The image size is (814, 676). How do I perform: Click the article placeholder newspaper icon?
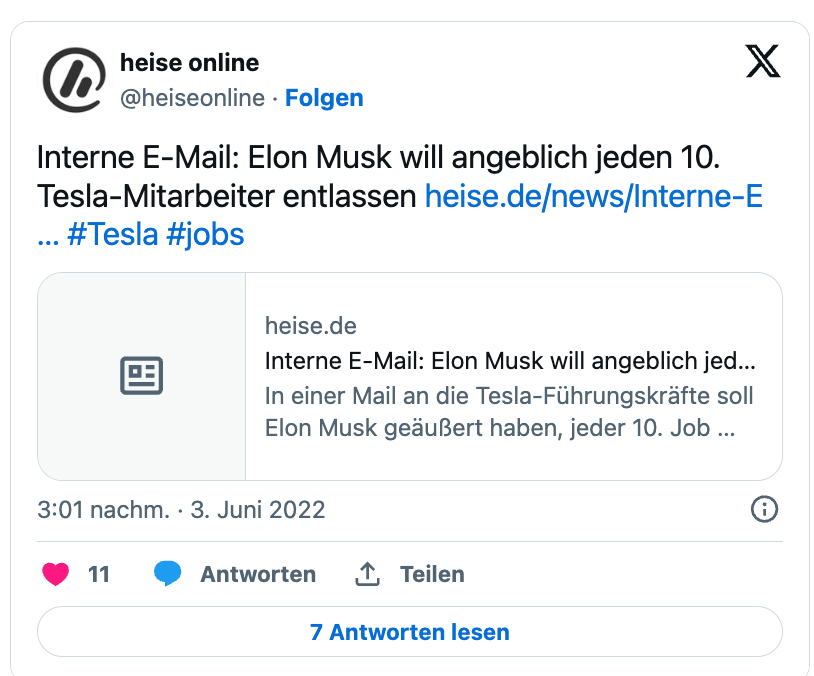tap(141, 377)
